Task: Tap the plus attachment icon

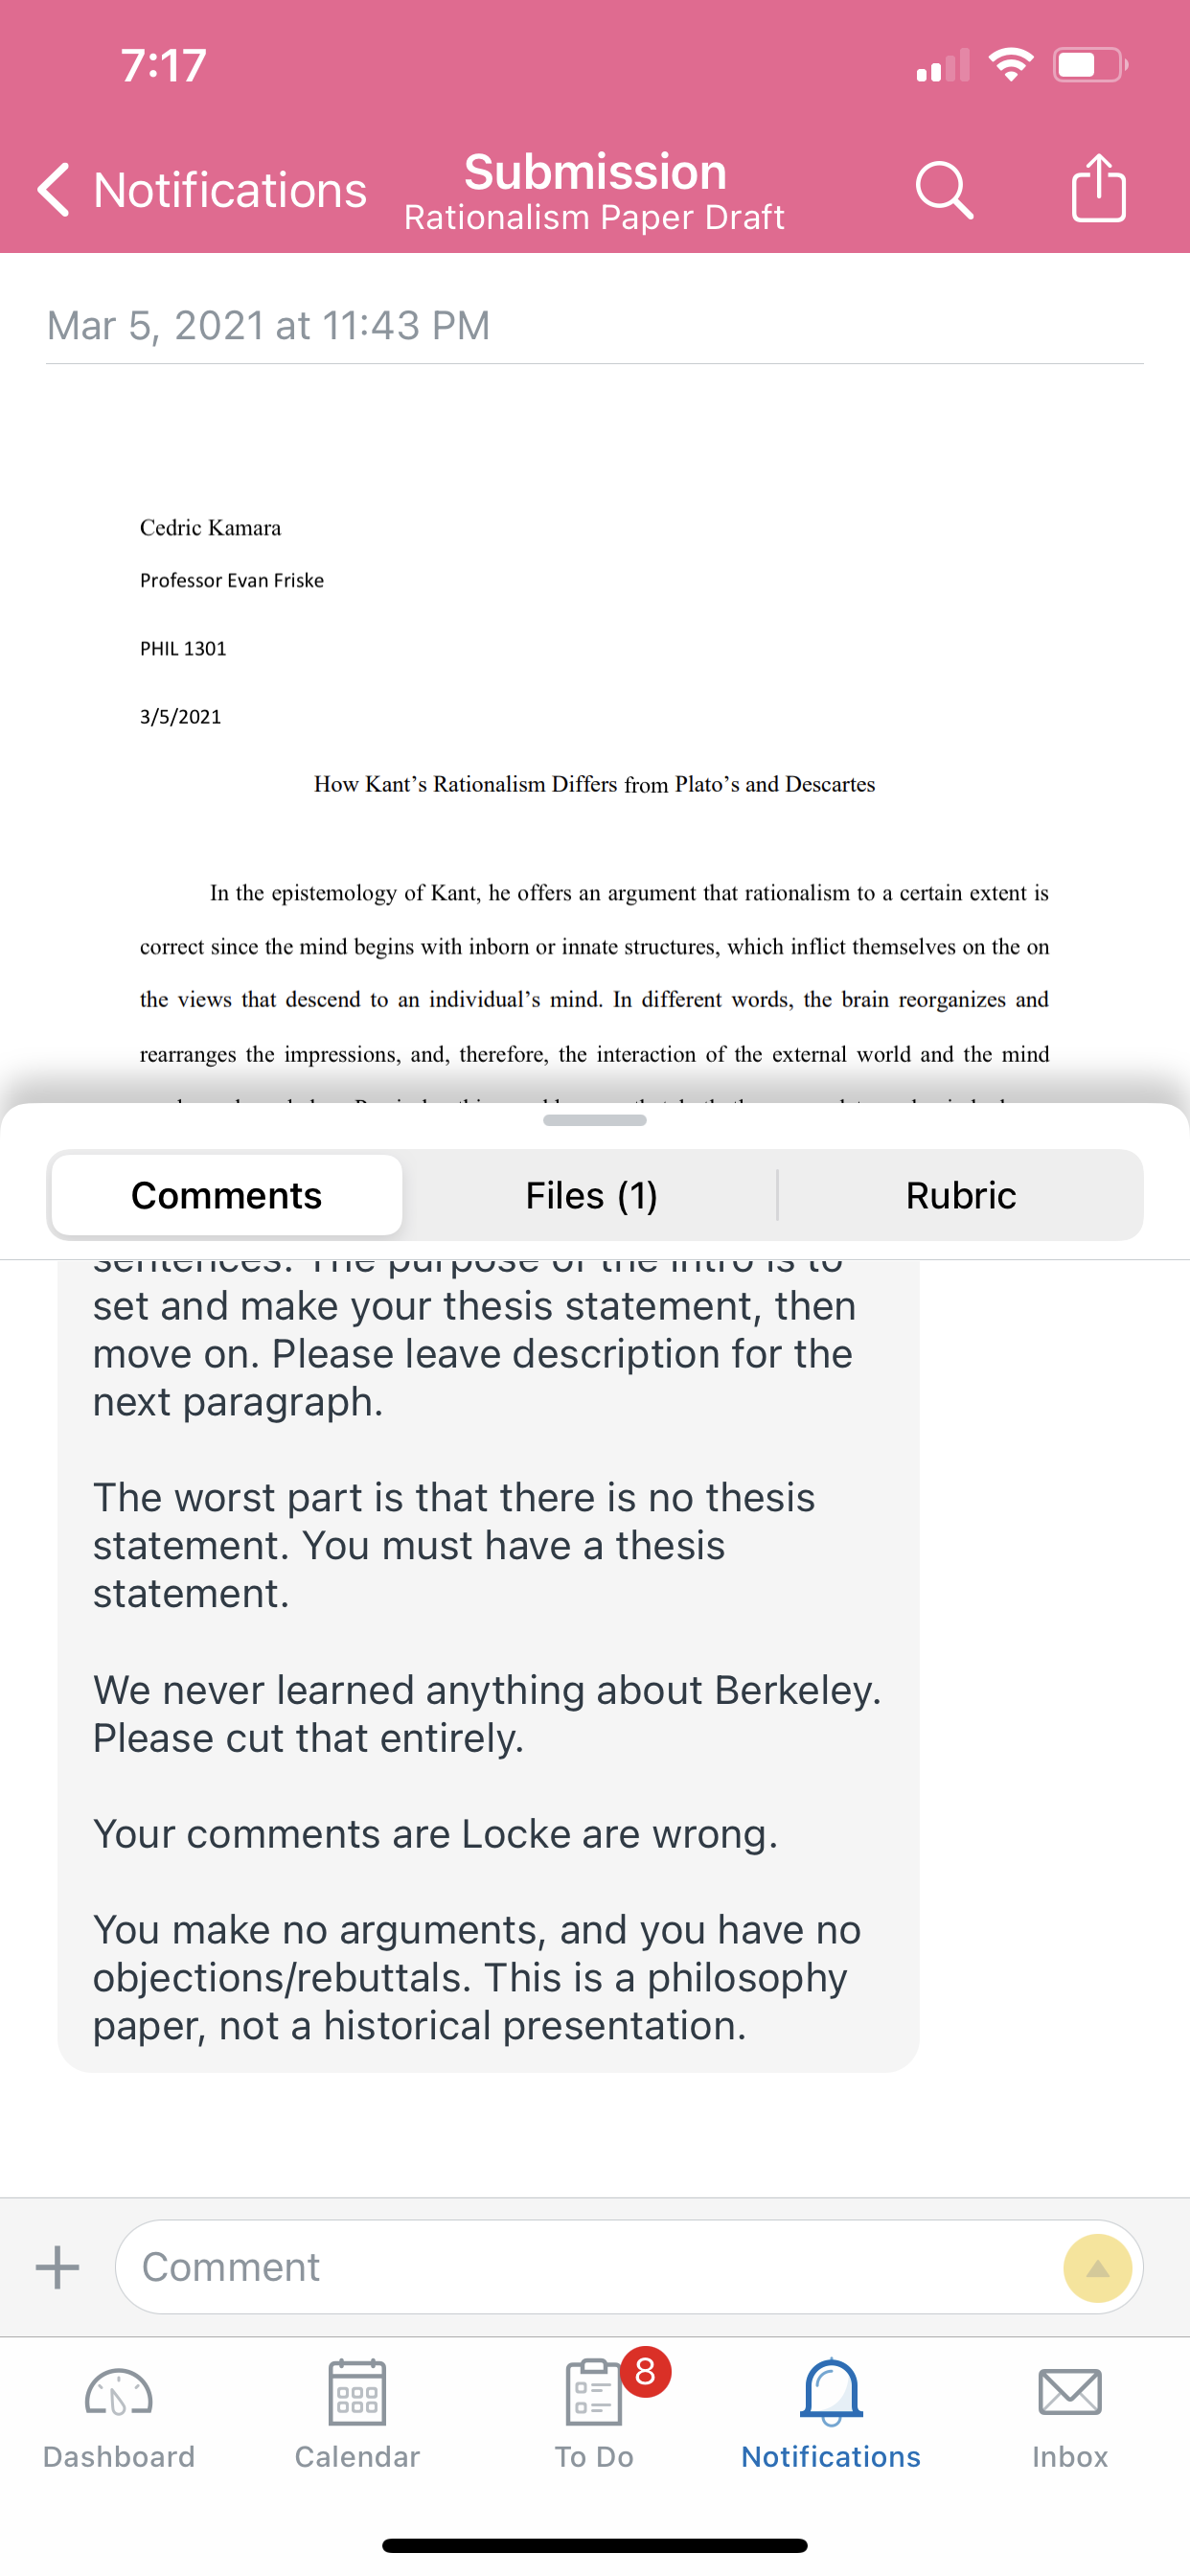Action: pyautogui.click(x=58, y=2267)
